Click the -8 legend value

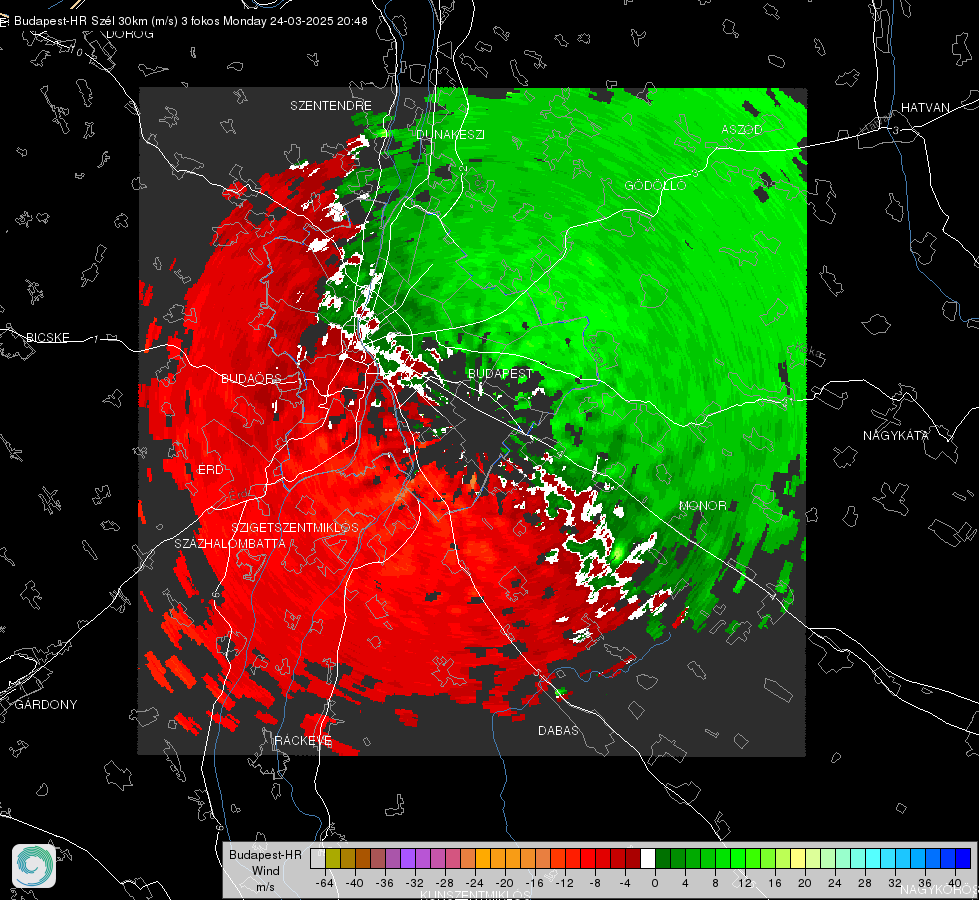pos(594,883)
